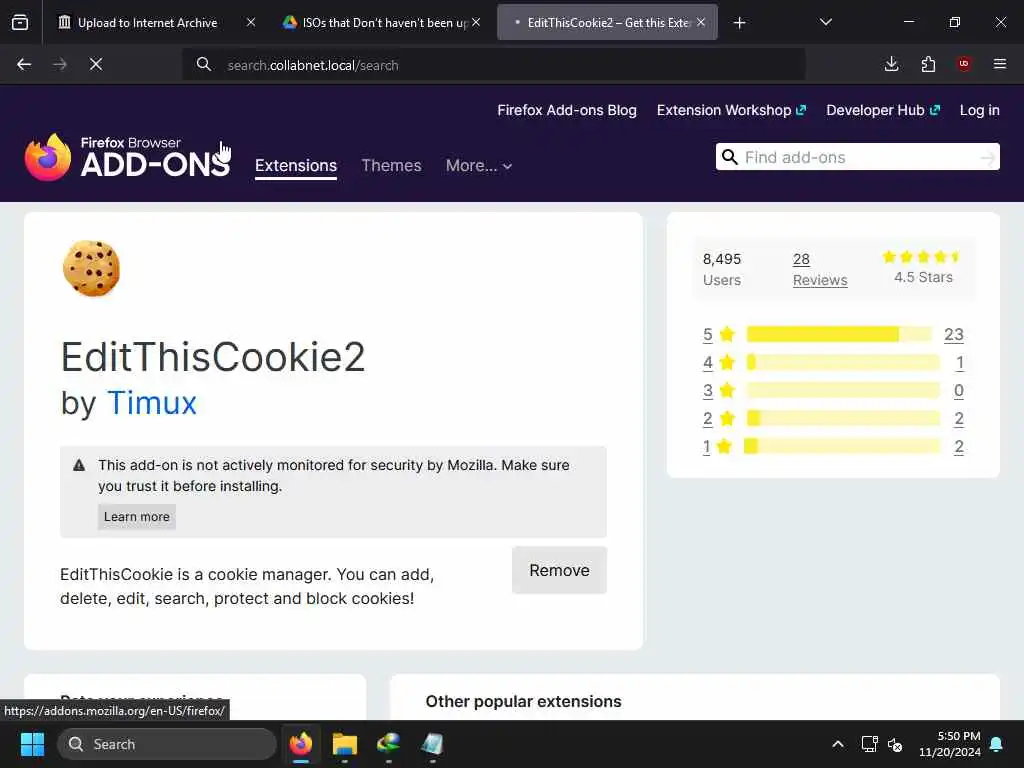
Task: Click the Firefox Browser ADD-ONS logo
Action: click(127, 157)
